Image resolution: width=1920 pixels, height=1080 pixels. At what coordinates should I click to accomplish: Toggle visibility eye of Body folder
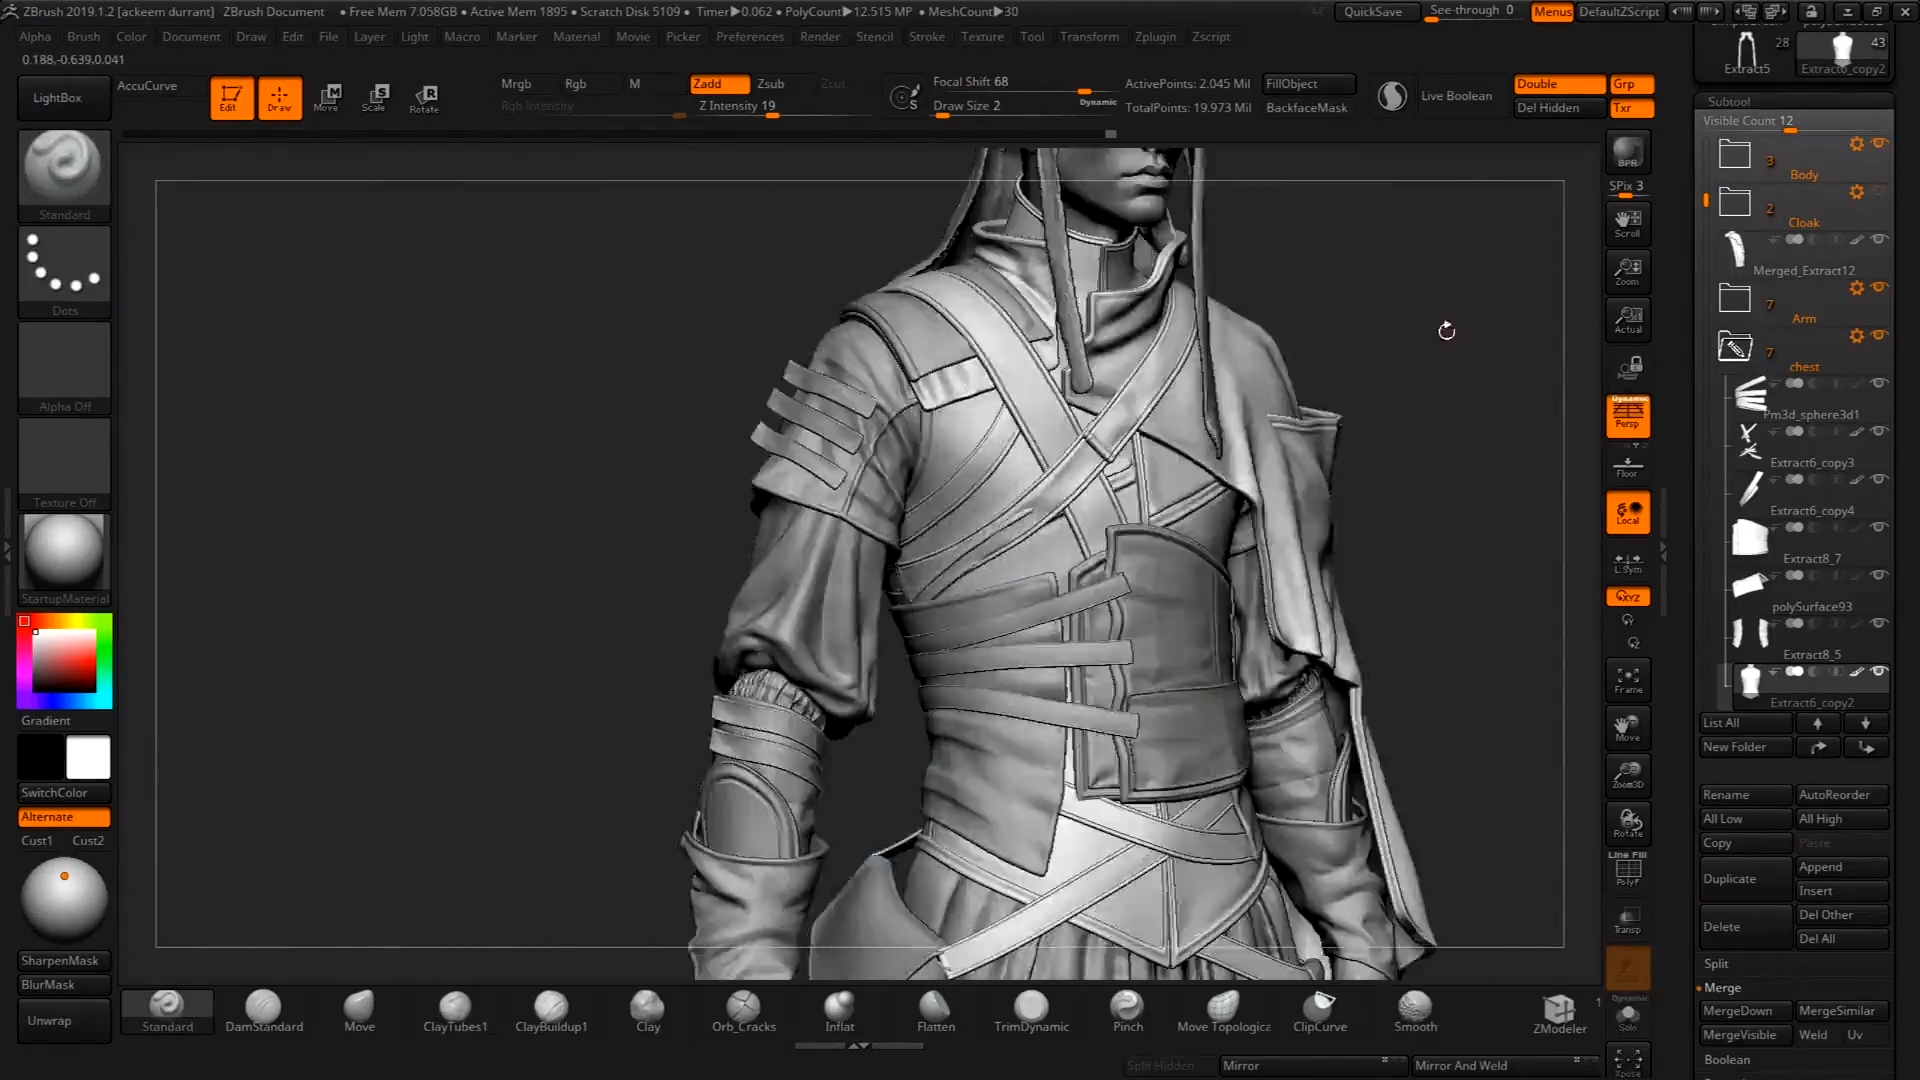pyautogui.click(x=1880, y=144)
